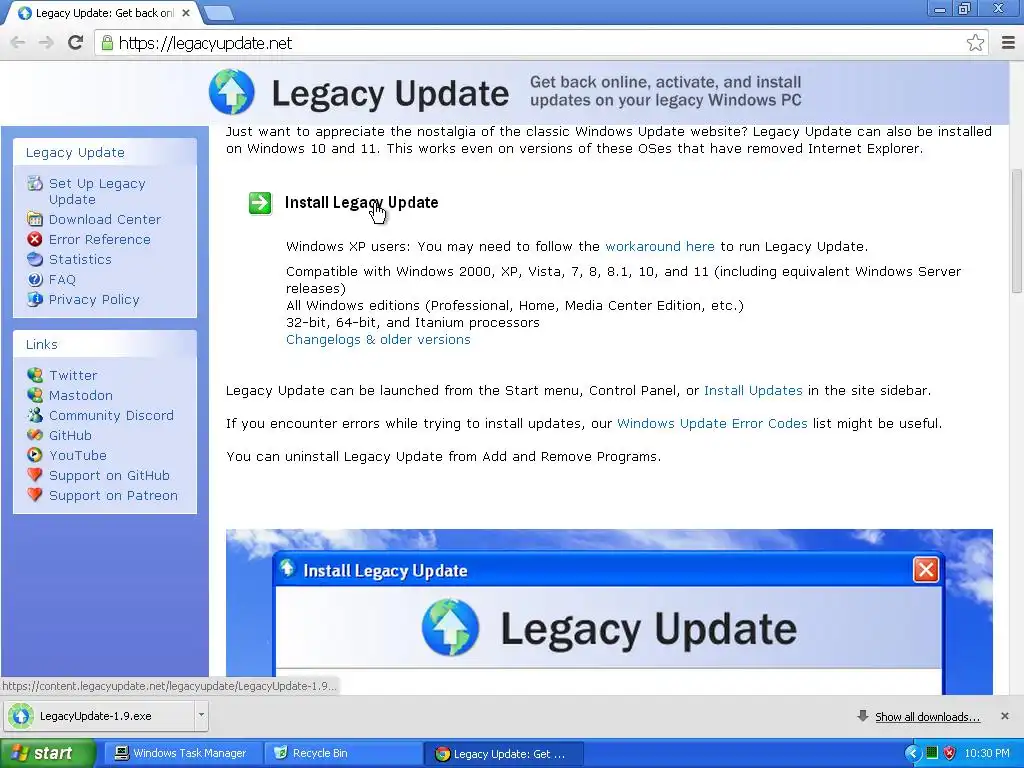Click the installer screenshot image
Viewport: 1024px width, 768px height.
[609, 612]
